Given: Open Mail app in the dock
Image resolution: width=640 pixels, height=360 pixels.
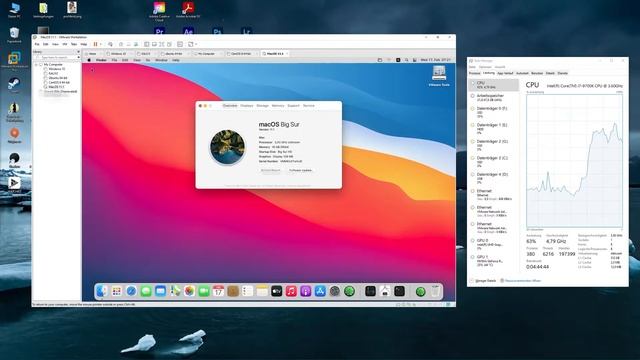Looking at the screenshot, I should [x=160, y=291].
